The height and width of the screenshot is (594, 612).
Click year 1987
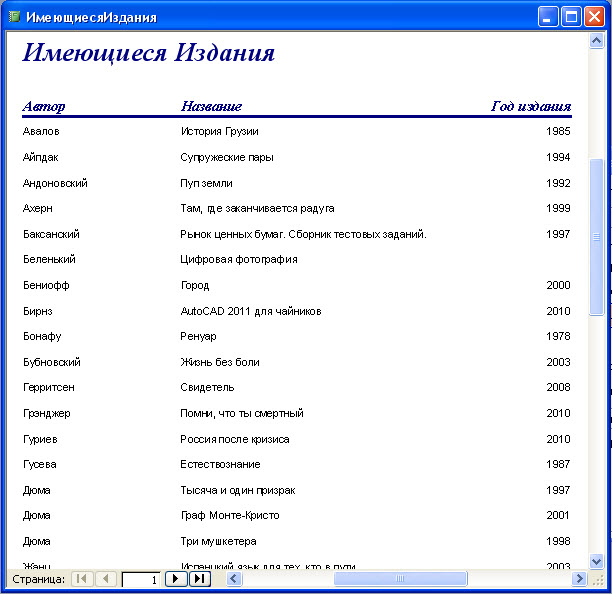pos(558,464)
